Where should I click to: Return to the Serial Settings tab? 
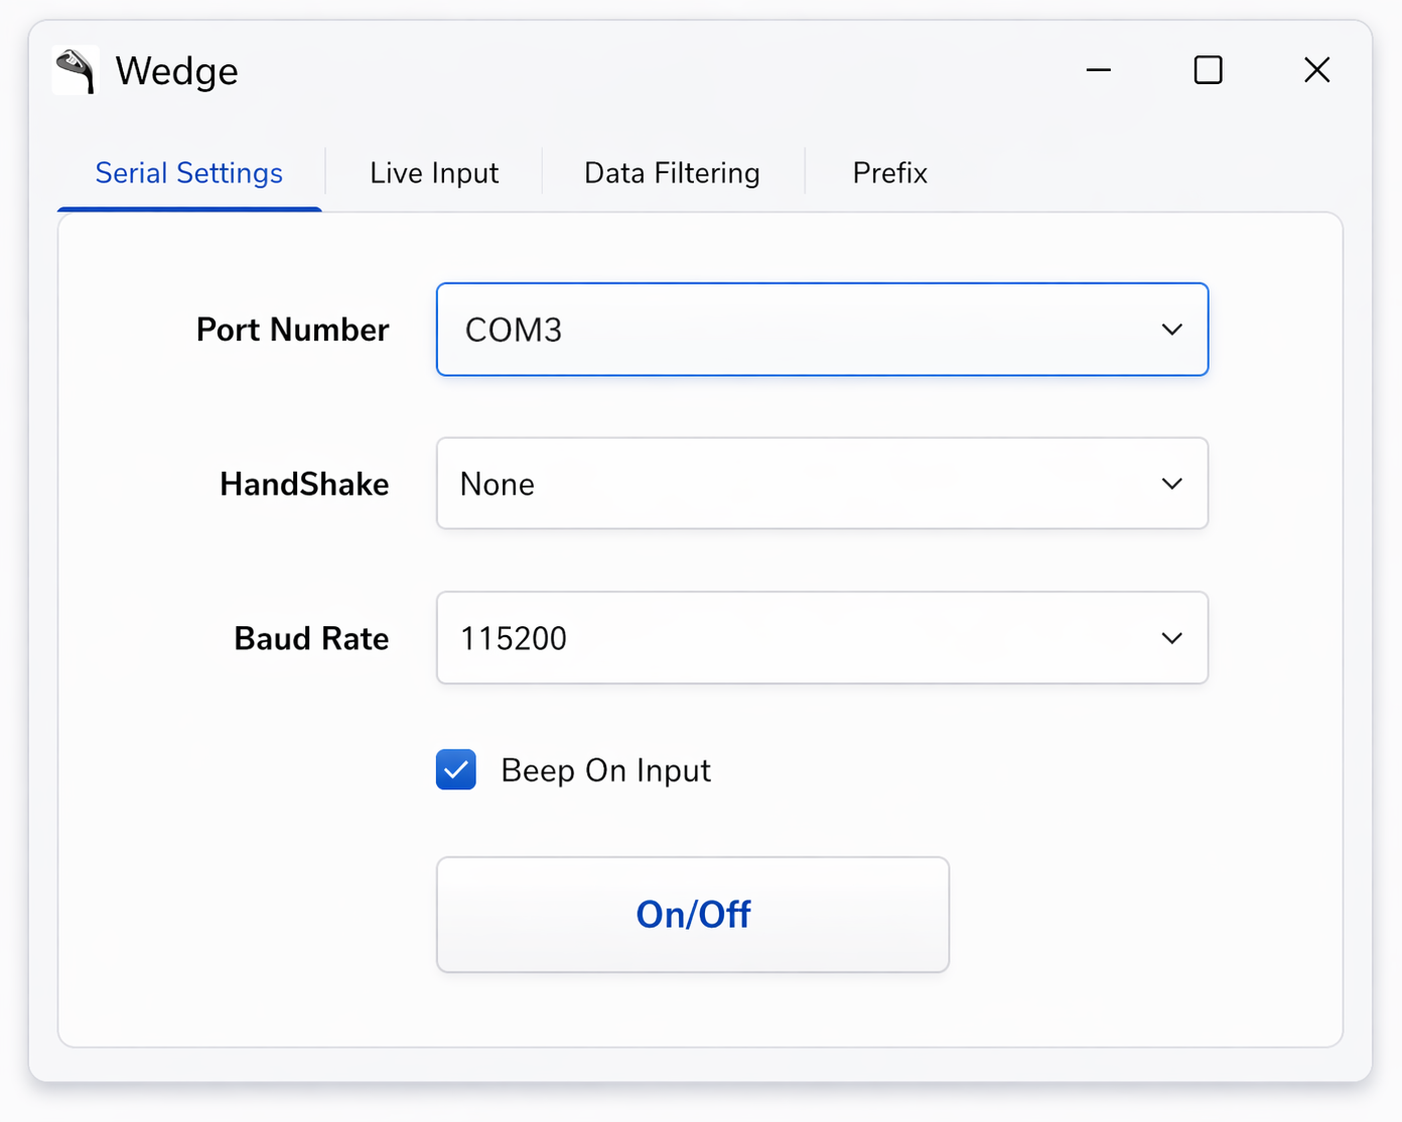[188, 172]
